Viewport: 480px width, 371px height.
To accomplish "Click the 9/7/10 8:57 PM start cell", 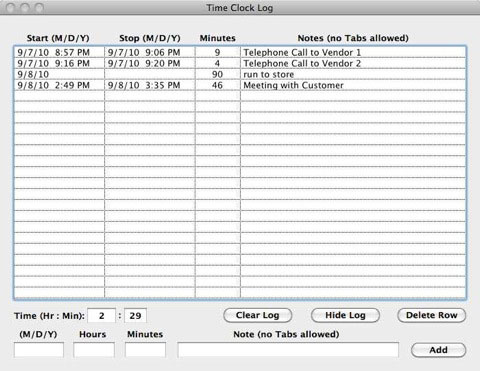I will 59,52.
